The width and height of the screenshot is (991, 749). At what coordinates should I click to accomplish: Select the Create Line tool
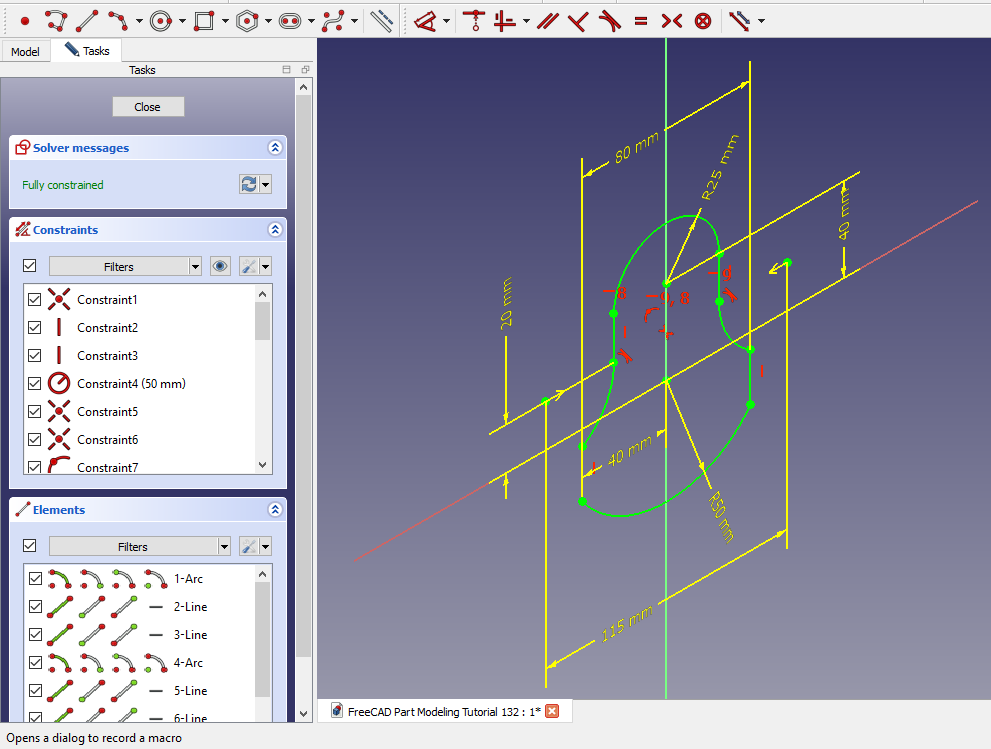[88, 20]
